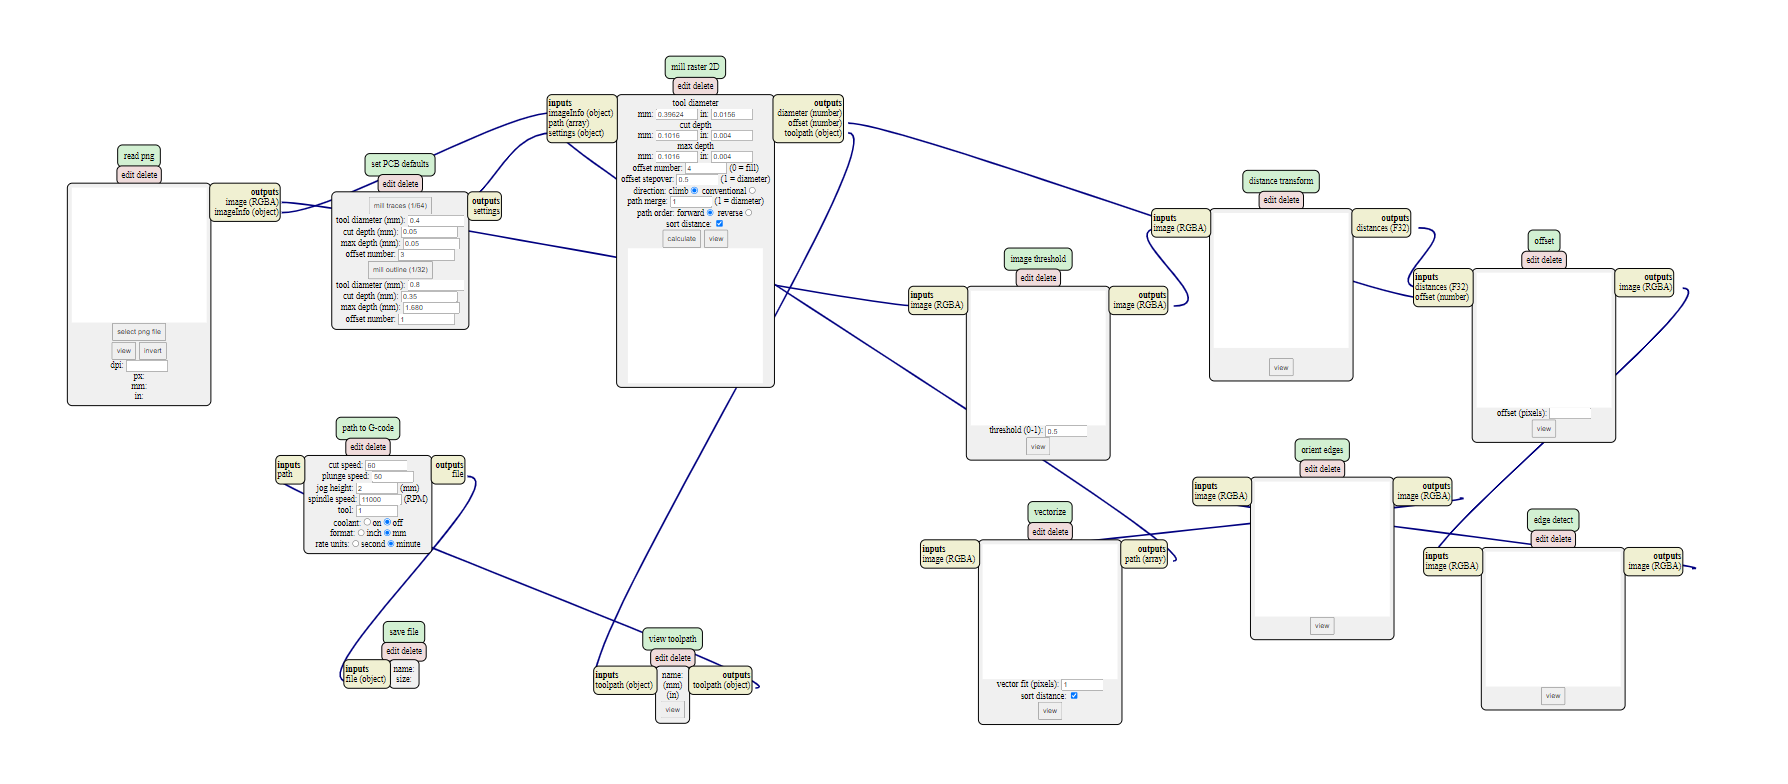Click view in orient edges module
The image size is (1788, 784).
point(1322,626)
